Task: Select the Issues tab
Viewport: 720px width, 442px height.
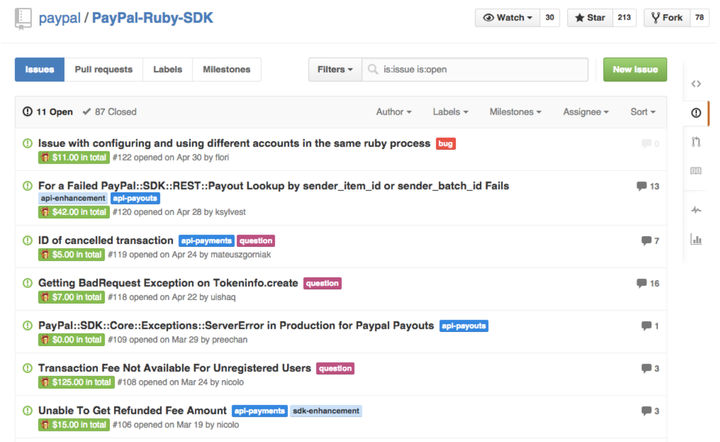Action: click(39, 69)
